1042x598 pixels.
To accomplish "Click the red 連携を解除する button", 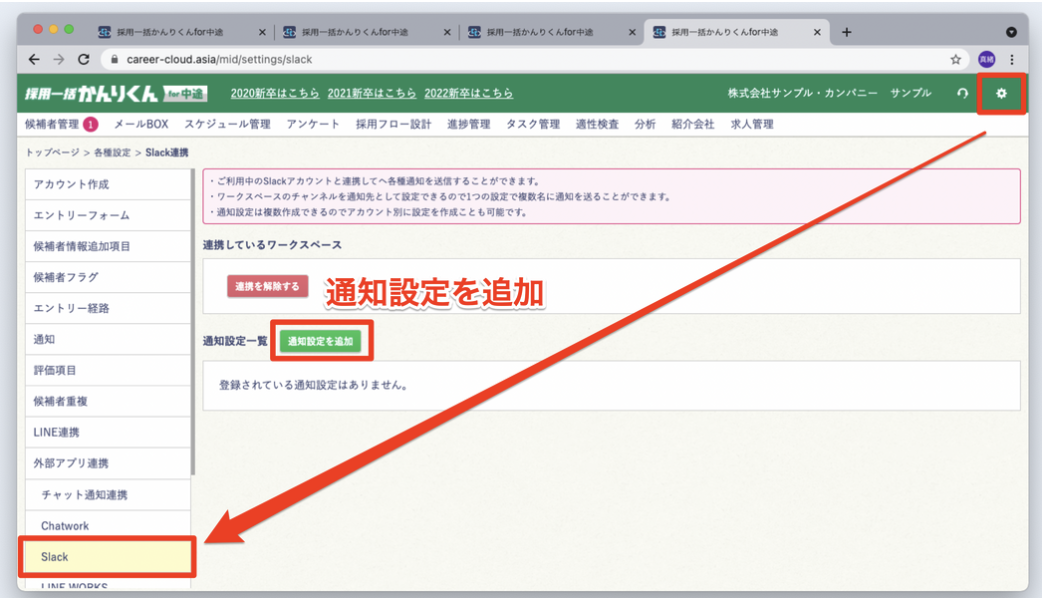I will pyautogui.click(x=267, y=286).
